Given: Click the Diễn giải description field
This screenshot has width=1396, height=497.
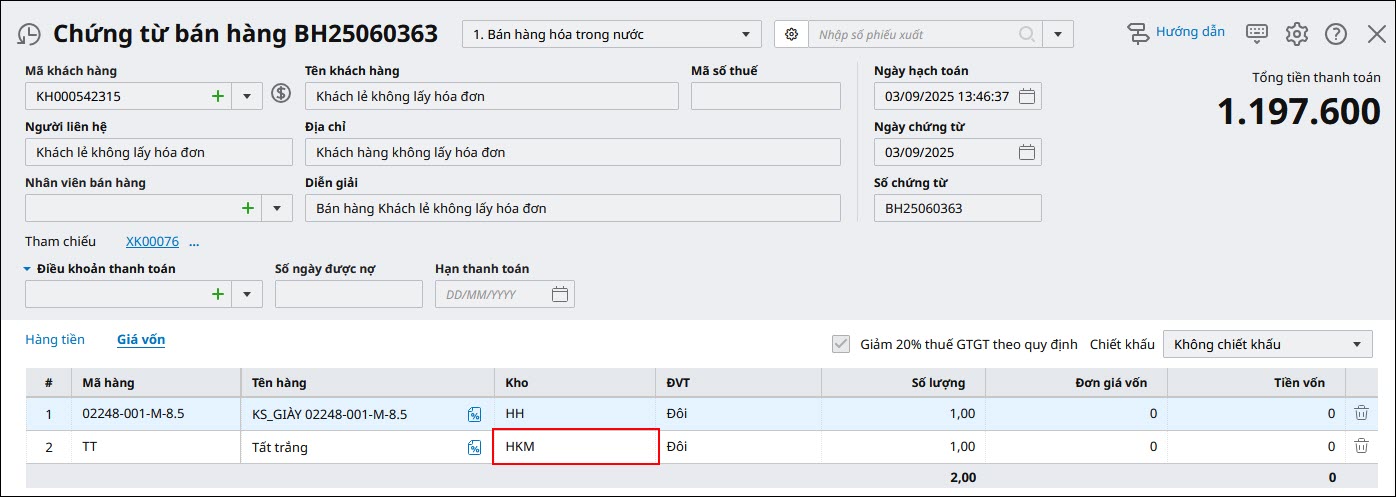Looking at the screenshot, I should [573, 208].
